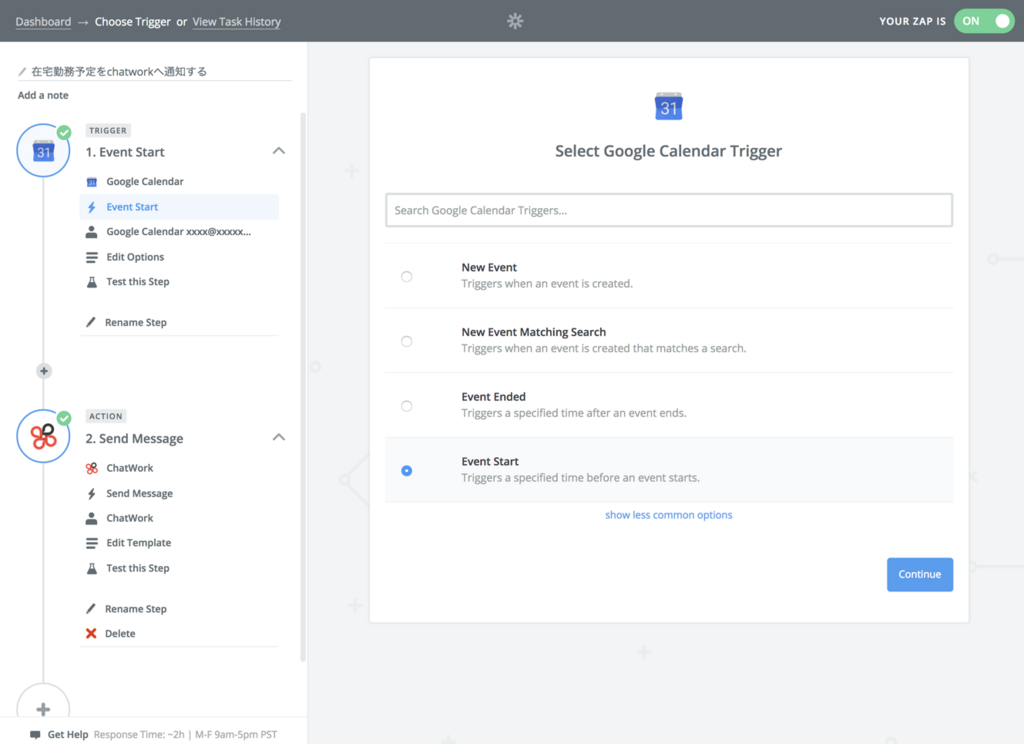Image resolution: width=1024 pixels, height=744 pixels.
Task: Click the lines icon beside Edit Options
Action: [x=91, y=257]
